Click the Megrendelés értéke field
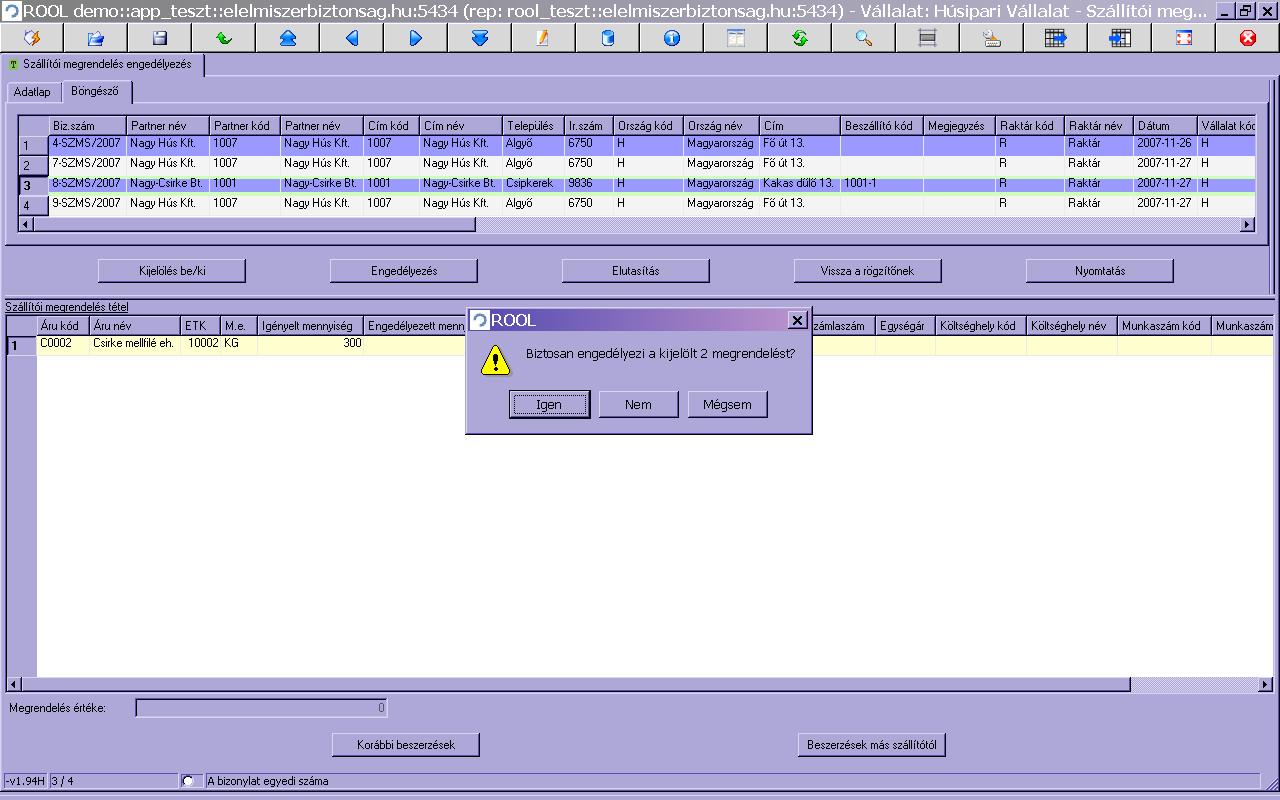This screenshot has width=1280, height=800. [261, 708]
